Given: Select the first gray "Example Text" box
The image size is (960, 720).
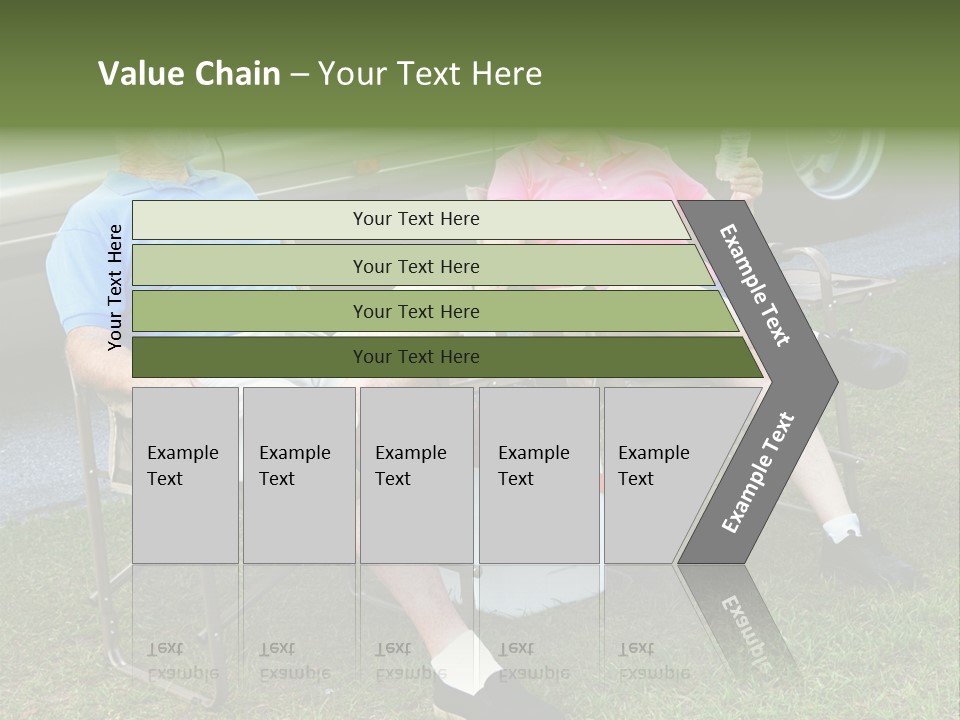Looking at the screenshot, I should coord(184,474).
